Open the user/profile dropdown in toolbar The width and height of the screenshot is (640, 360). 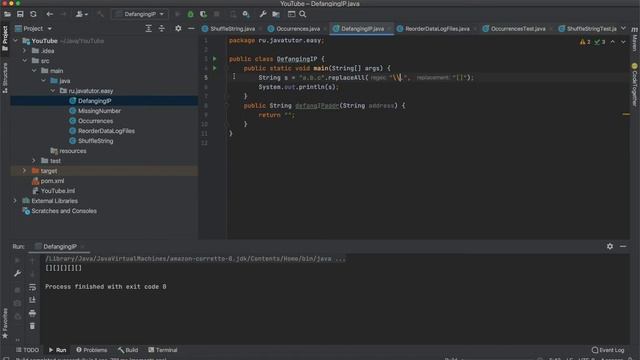coord(81,14)
